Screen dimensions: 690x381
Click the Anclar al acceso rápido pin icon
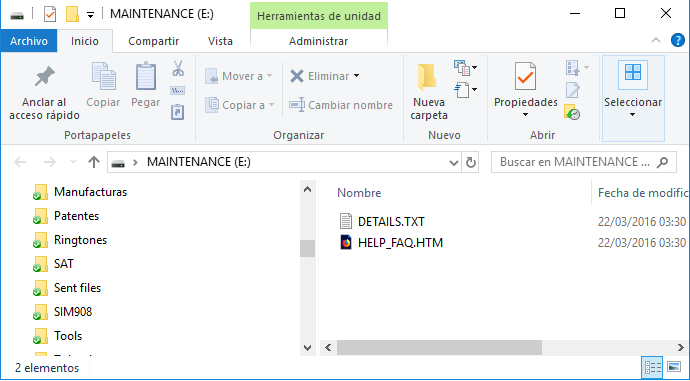pos(44,77)
